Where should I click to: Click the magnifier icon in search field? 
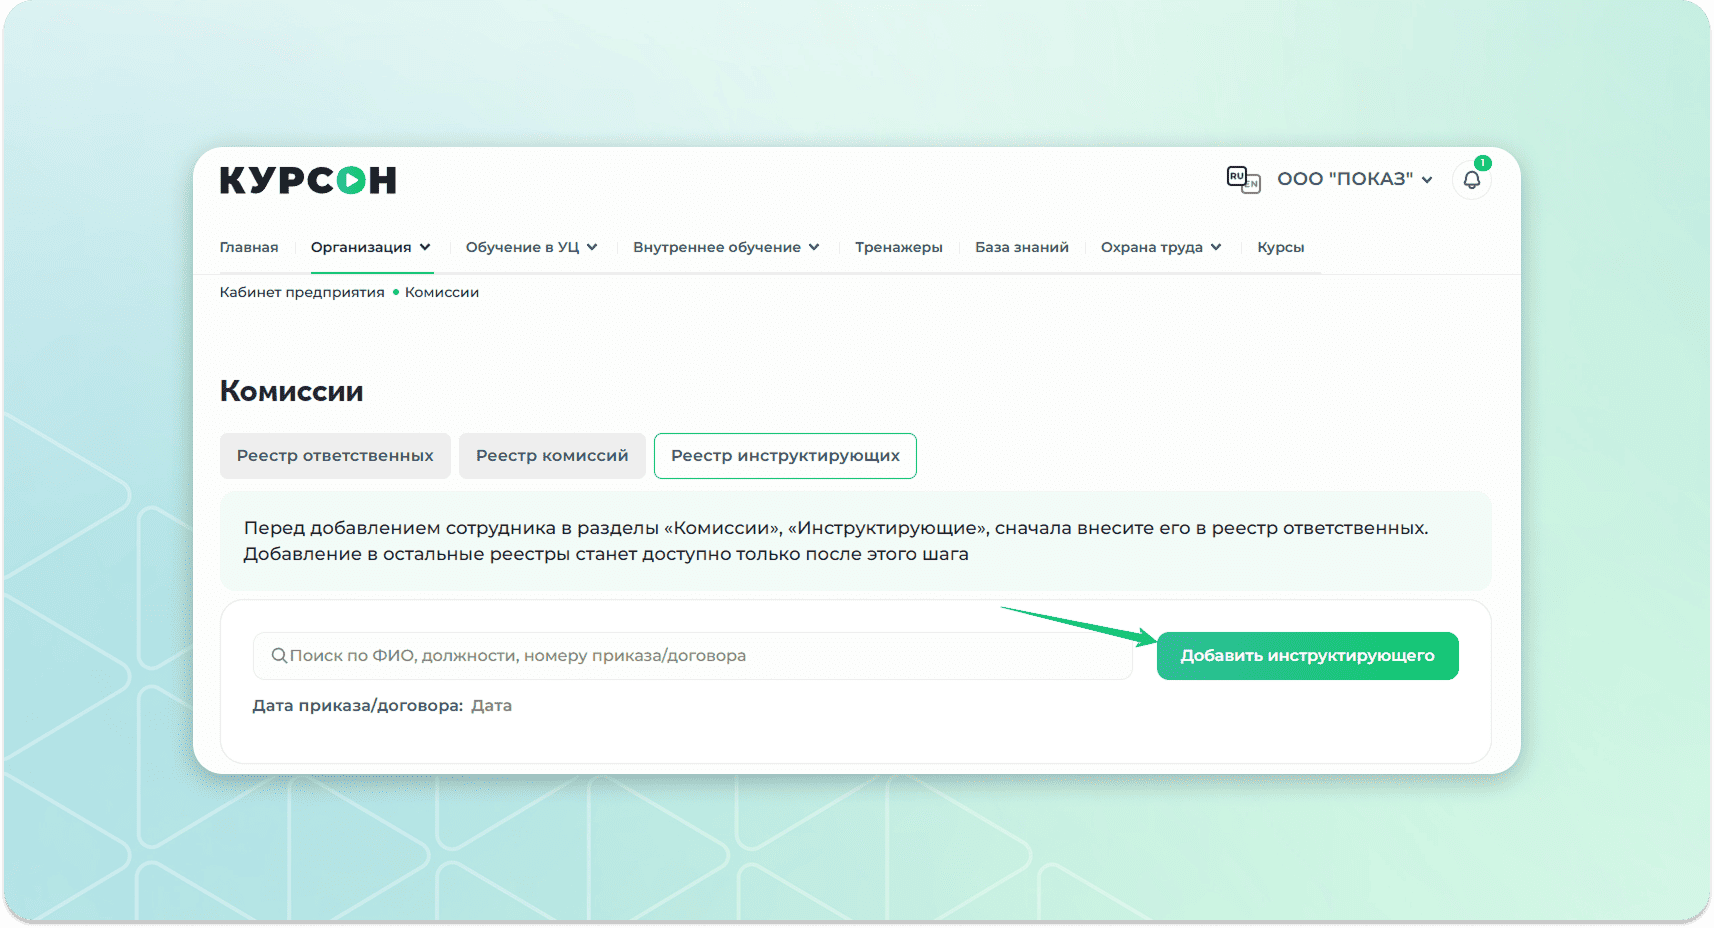click(x=279, y=656)
